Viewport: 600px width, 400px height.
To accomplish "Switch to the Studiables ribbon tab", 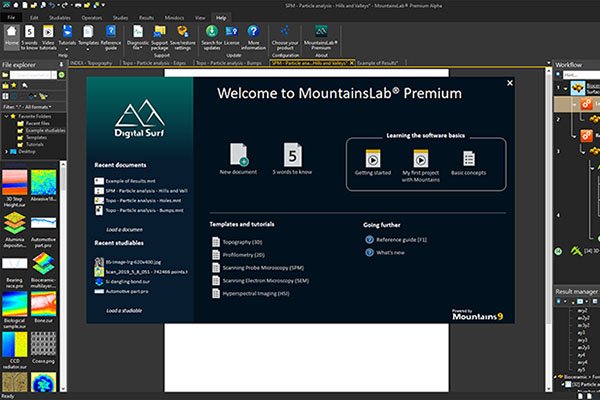I will [x=60, y=18].
